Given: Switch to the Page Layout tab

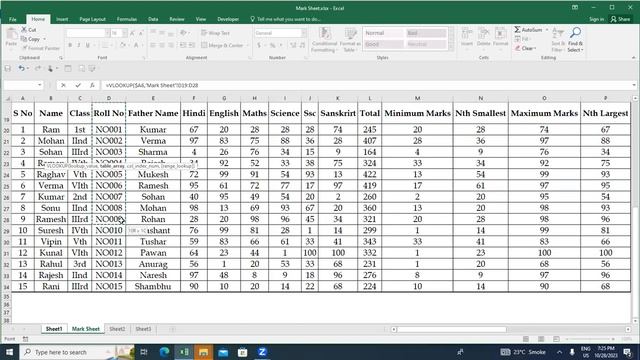Looking at the screenshot, I should coord(92,19).
